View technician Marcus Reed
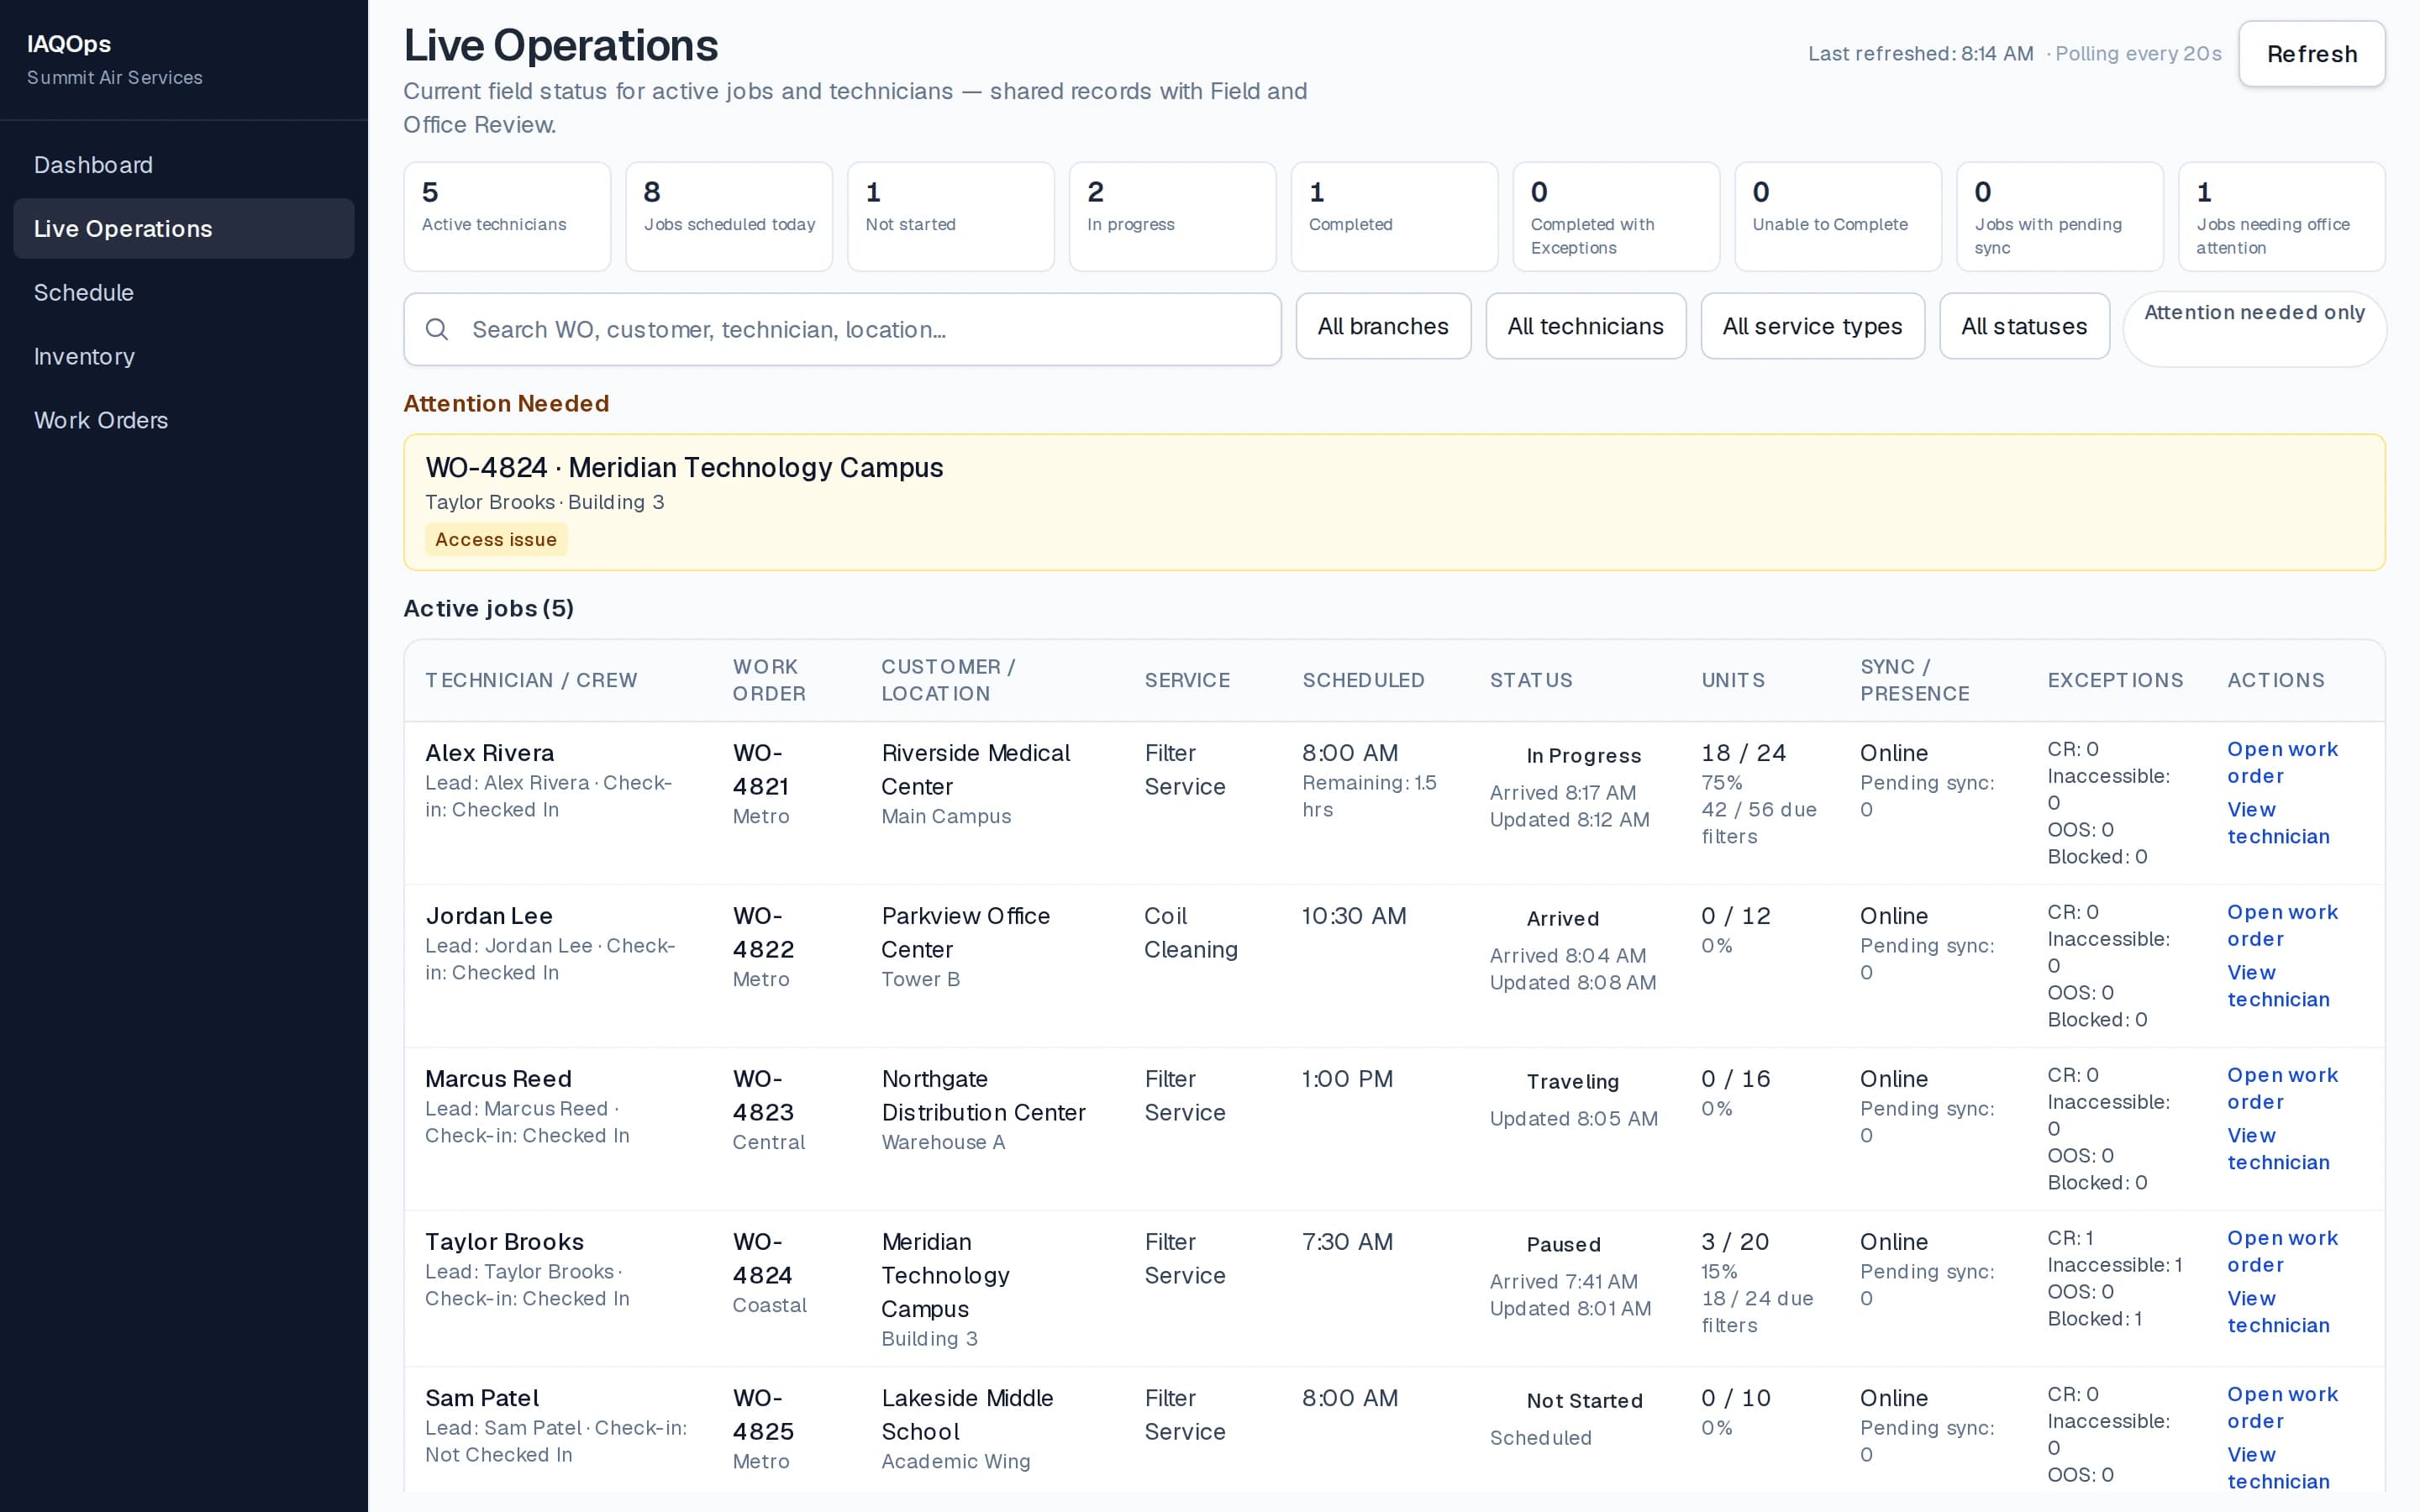 point(2278,1149)
